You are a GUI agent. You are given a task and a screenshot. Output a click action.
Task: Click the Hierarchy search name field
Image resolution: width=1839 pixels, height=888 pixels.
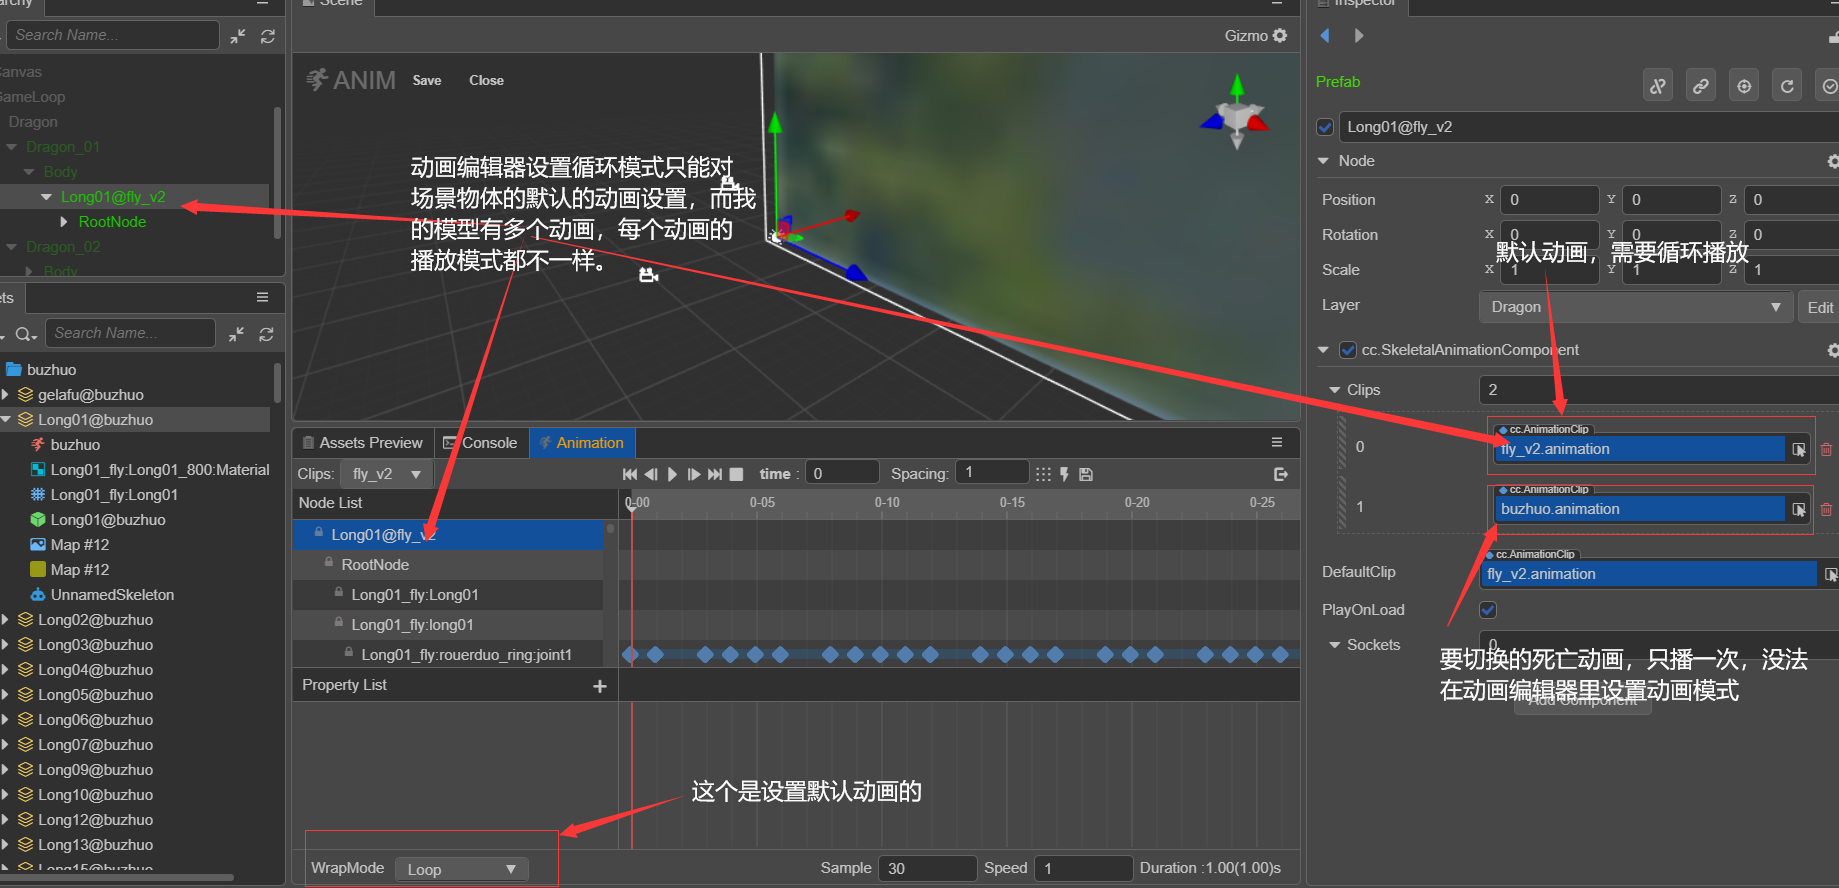(113, 35)
